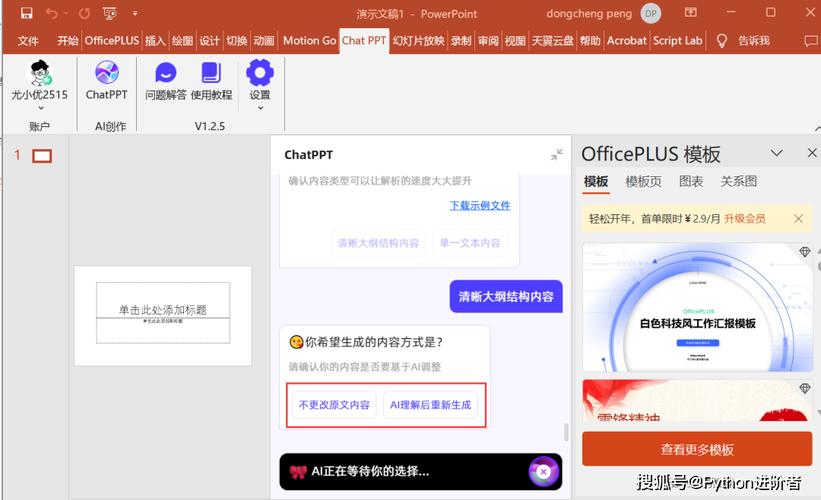This screenshot has height=500, width=821.
Task: Go to the 设计 ribbon tab
Action: pyautogui.click(x=209, y=41)
